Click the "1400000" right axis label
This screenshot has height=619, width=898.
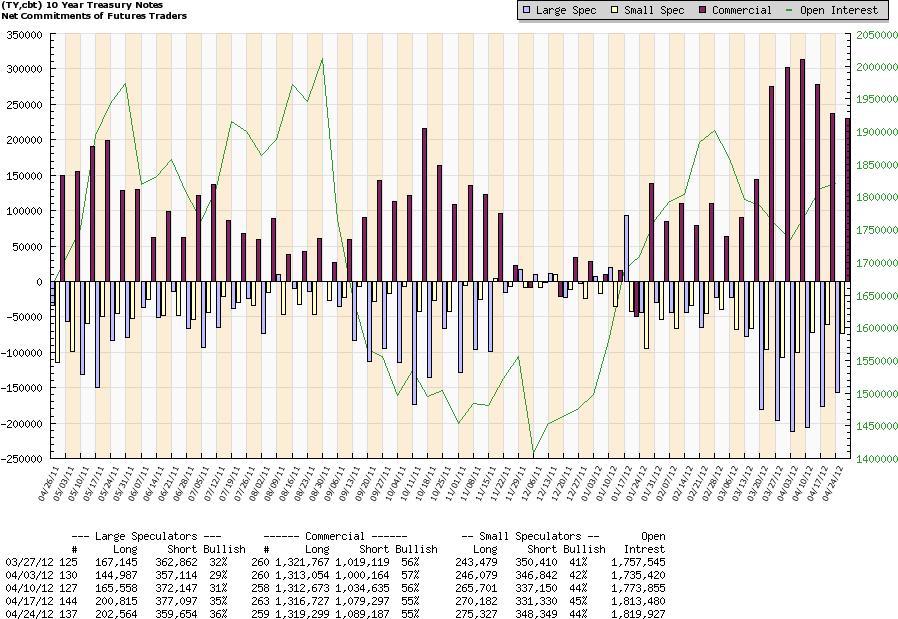tap(876, 459)
